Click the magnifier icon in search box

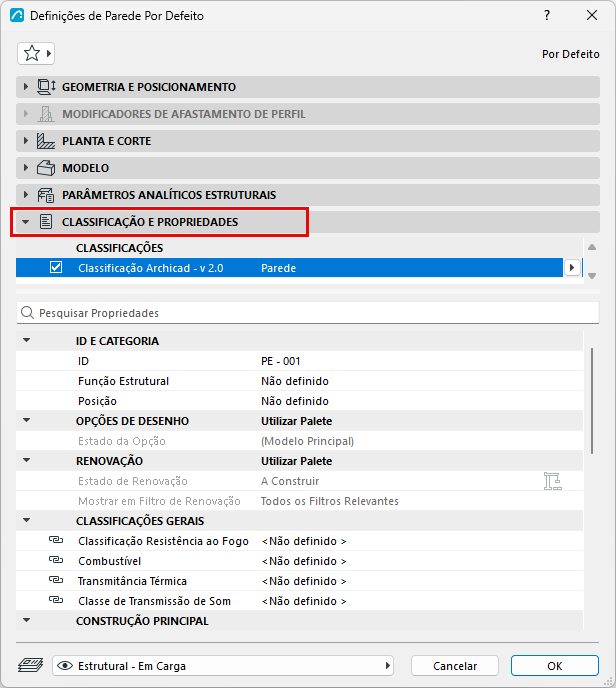point(27,313)
